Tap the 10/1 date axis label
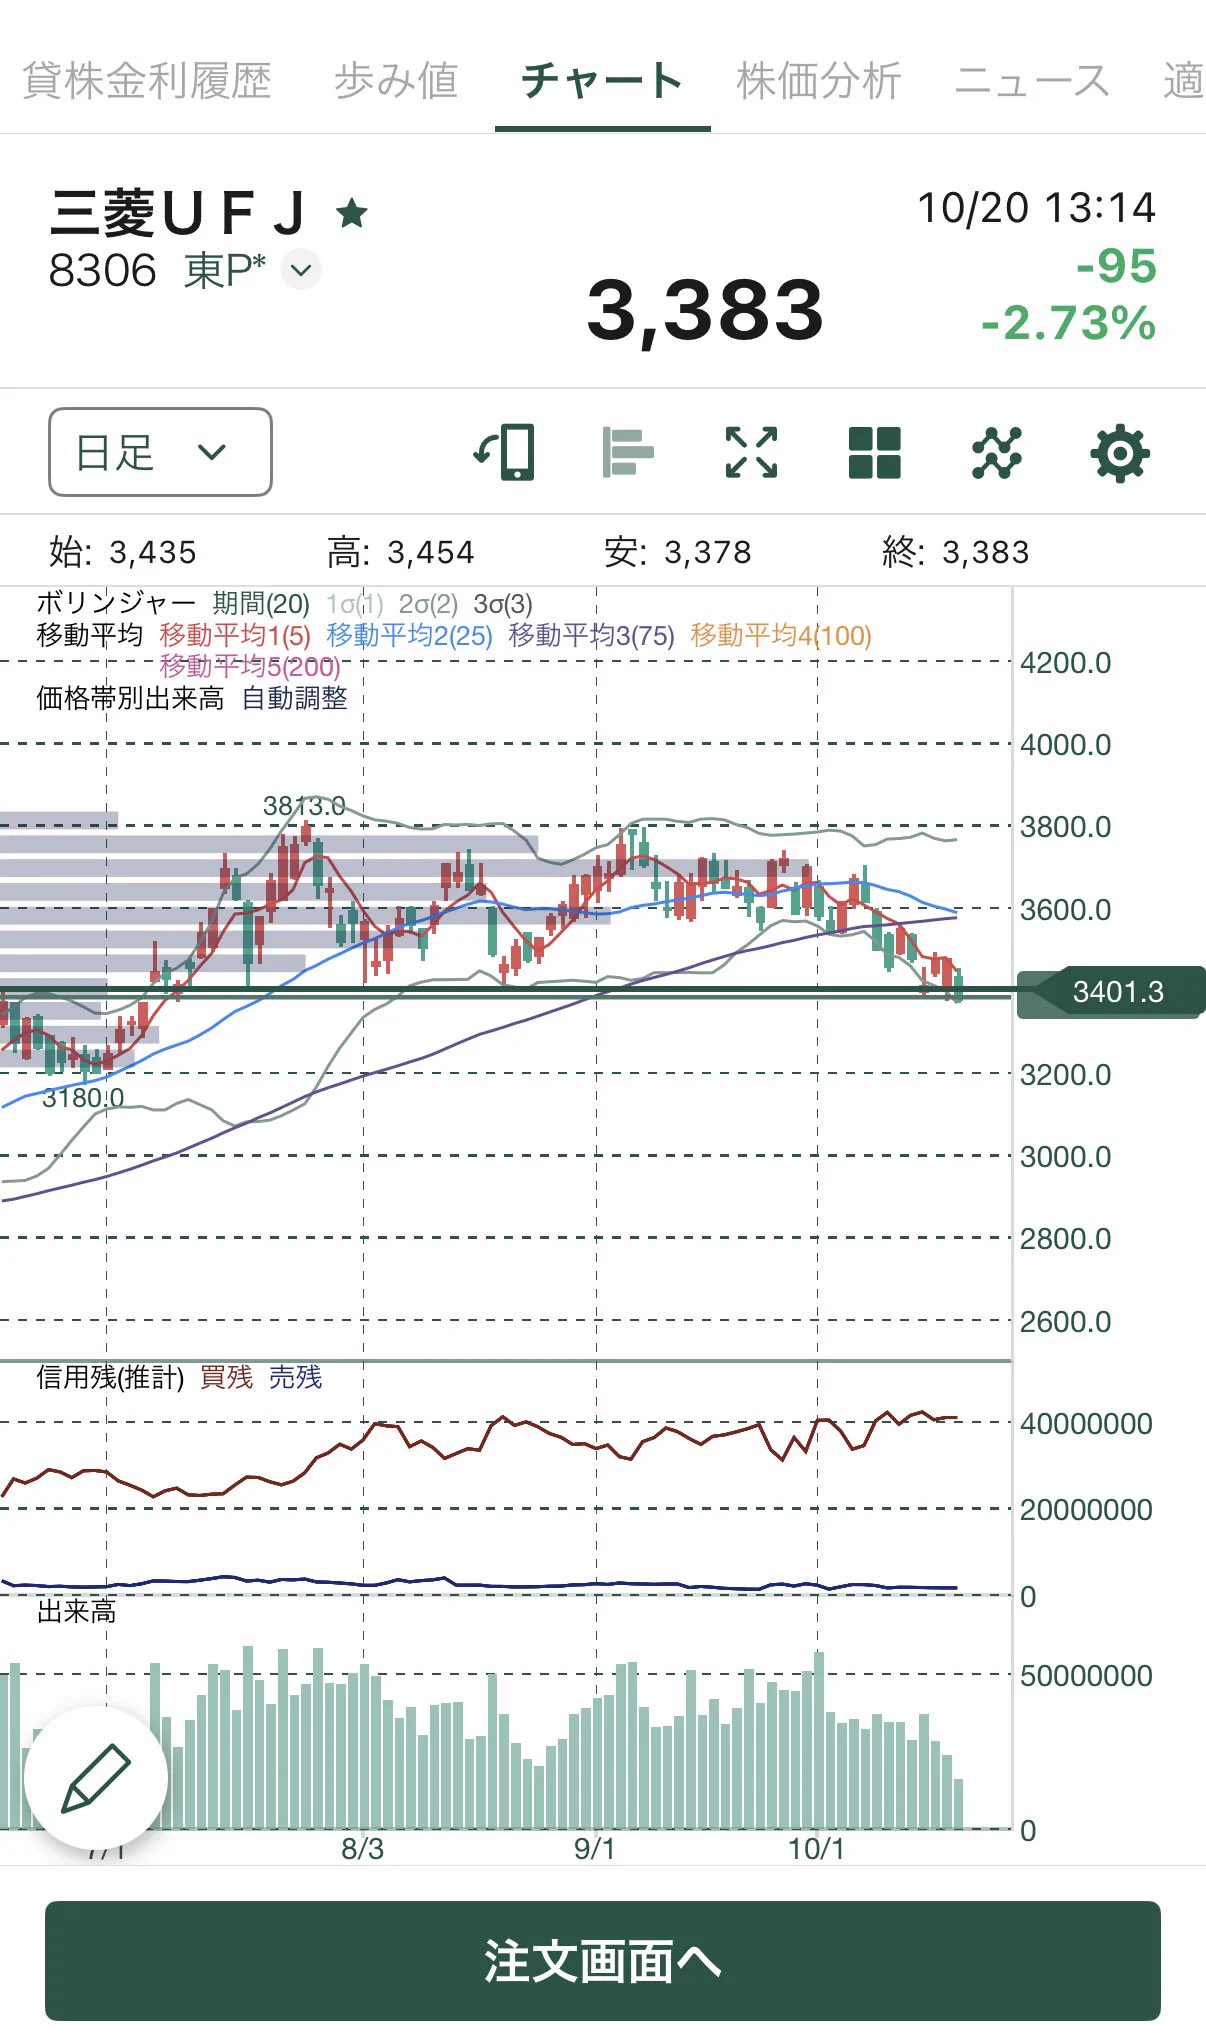Viewport: 1206px width, 2043px height. click(816, 1849)
